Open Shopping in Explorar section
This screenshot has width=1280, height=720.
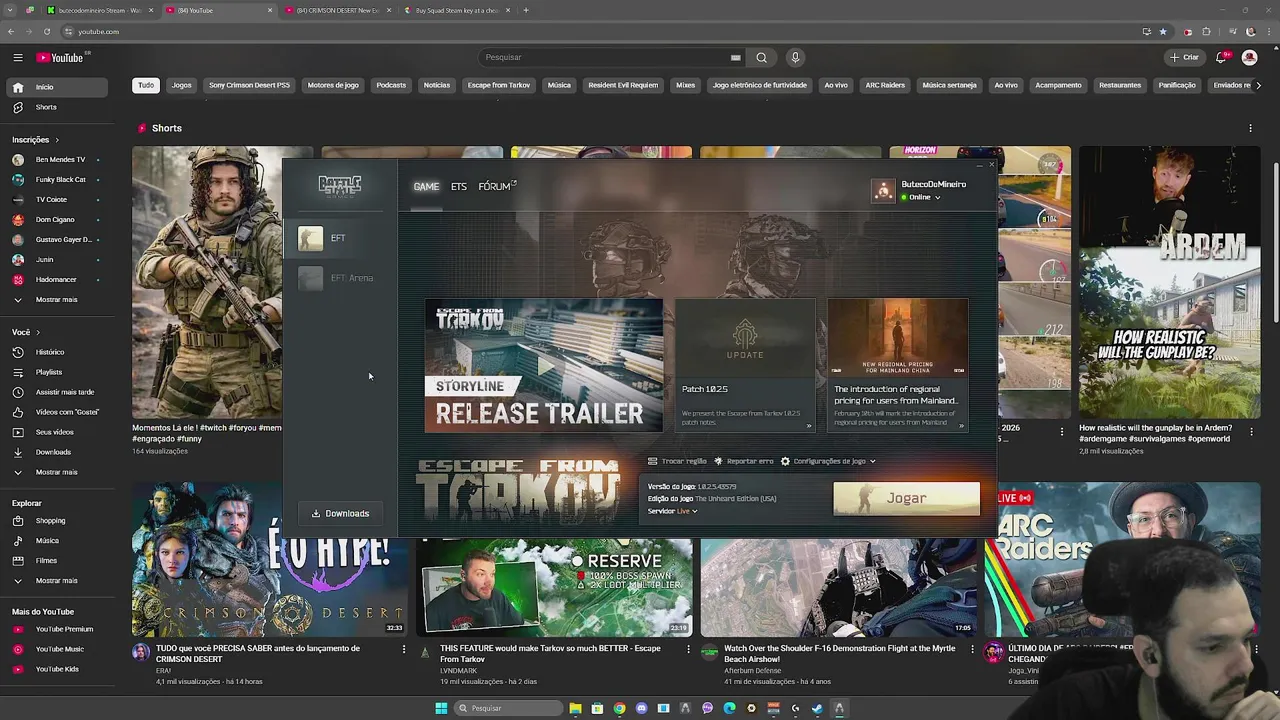click(56, 520)
